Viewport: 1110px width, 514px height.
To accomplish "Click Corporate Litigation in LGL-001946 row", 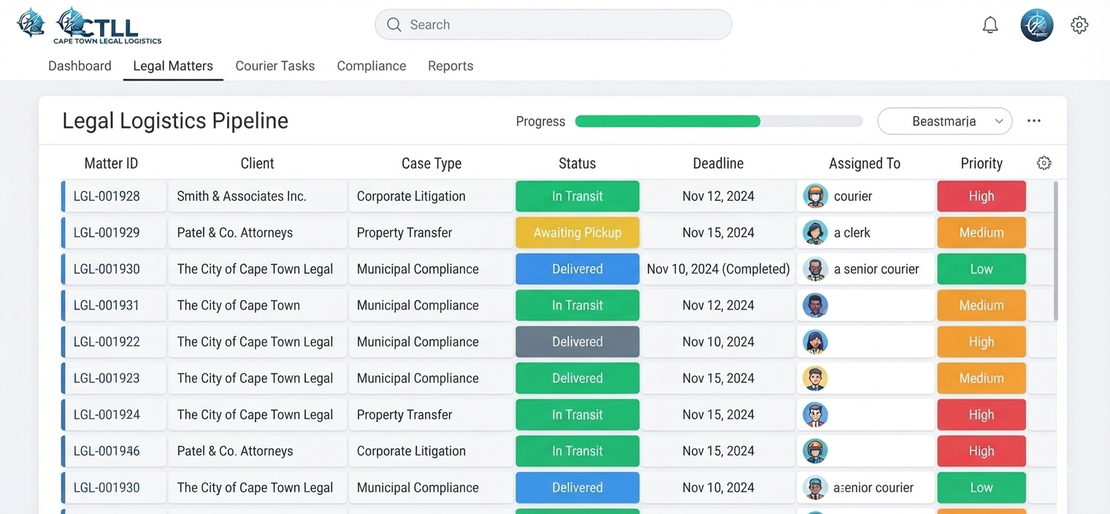I will 411,451.
